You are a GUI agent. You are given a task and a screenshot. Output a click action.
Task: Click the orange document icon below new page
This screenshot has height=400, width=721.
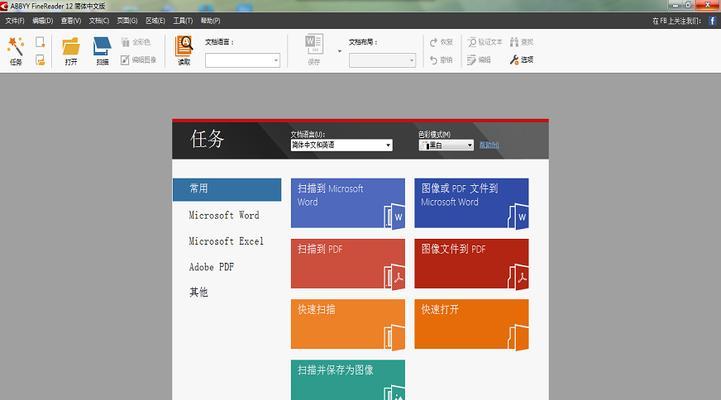pyautogui.click(x=40, y=60)
